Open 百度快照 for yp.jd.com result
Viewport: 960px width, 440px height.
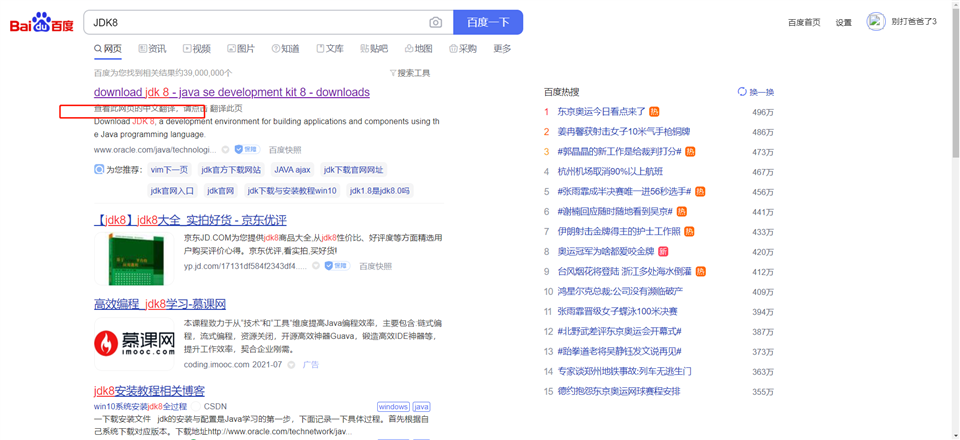tap(375, 266)
